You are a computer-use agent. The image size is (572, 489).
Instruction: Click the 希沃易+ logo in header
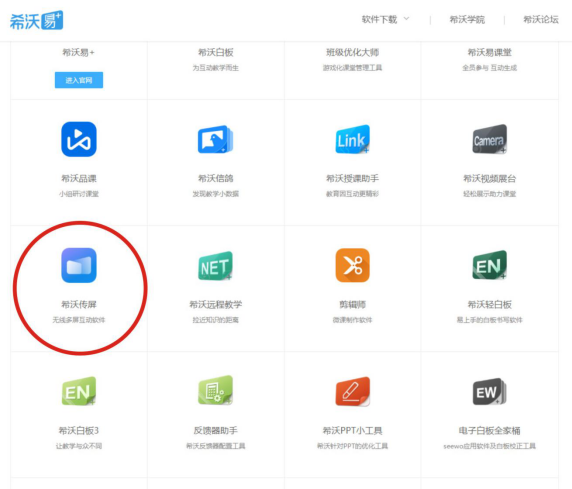[36, 20]
